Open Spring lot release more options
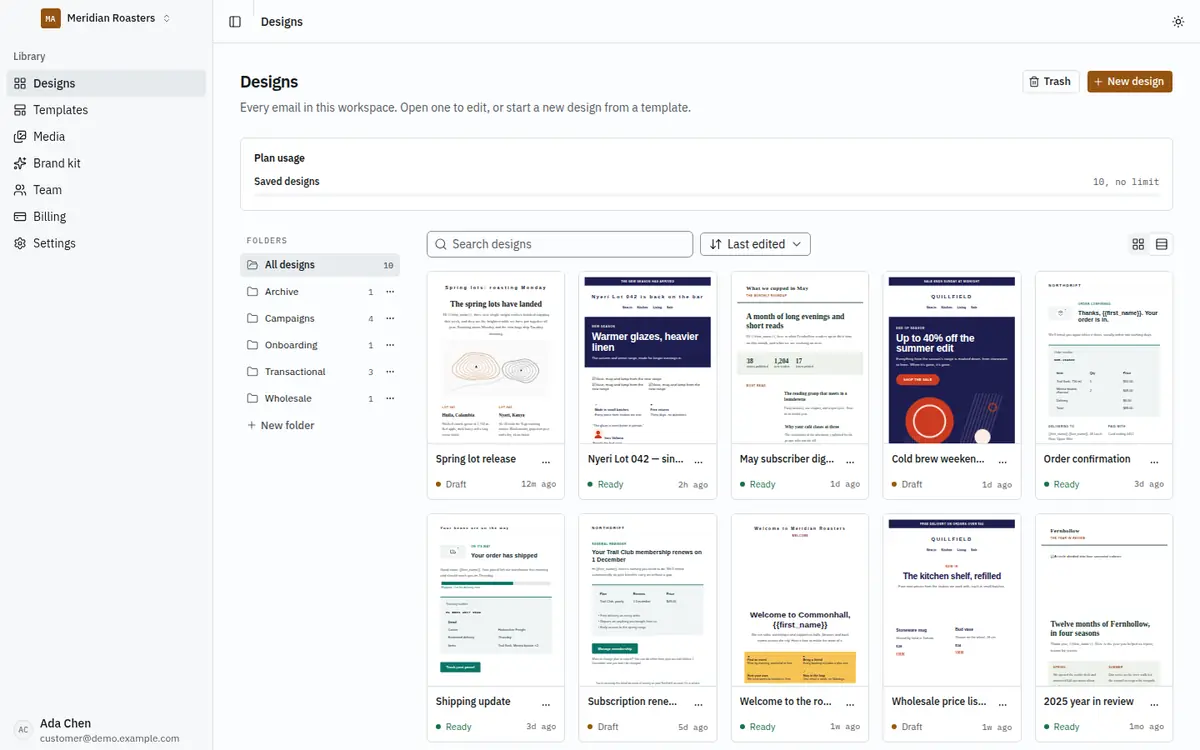Screen dimensions: 1200x750 [546, 461]
